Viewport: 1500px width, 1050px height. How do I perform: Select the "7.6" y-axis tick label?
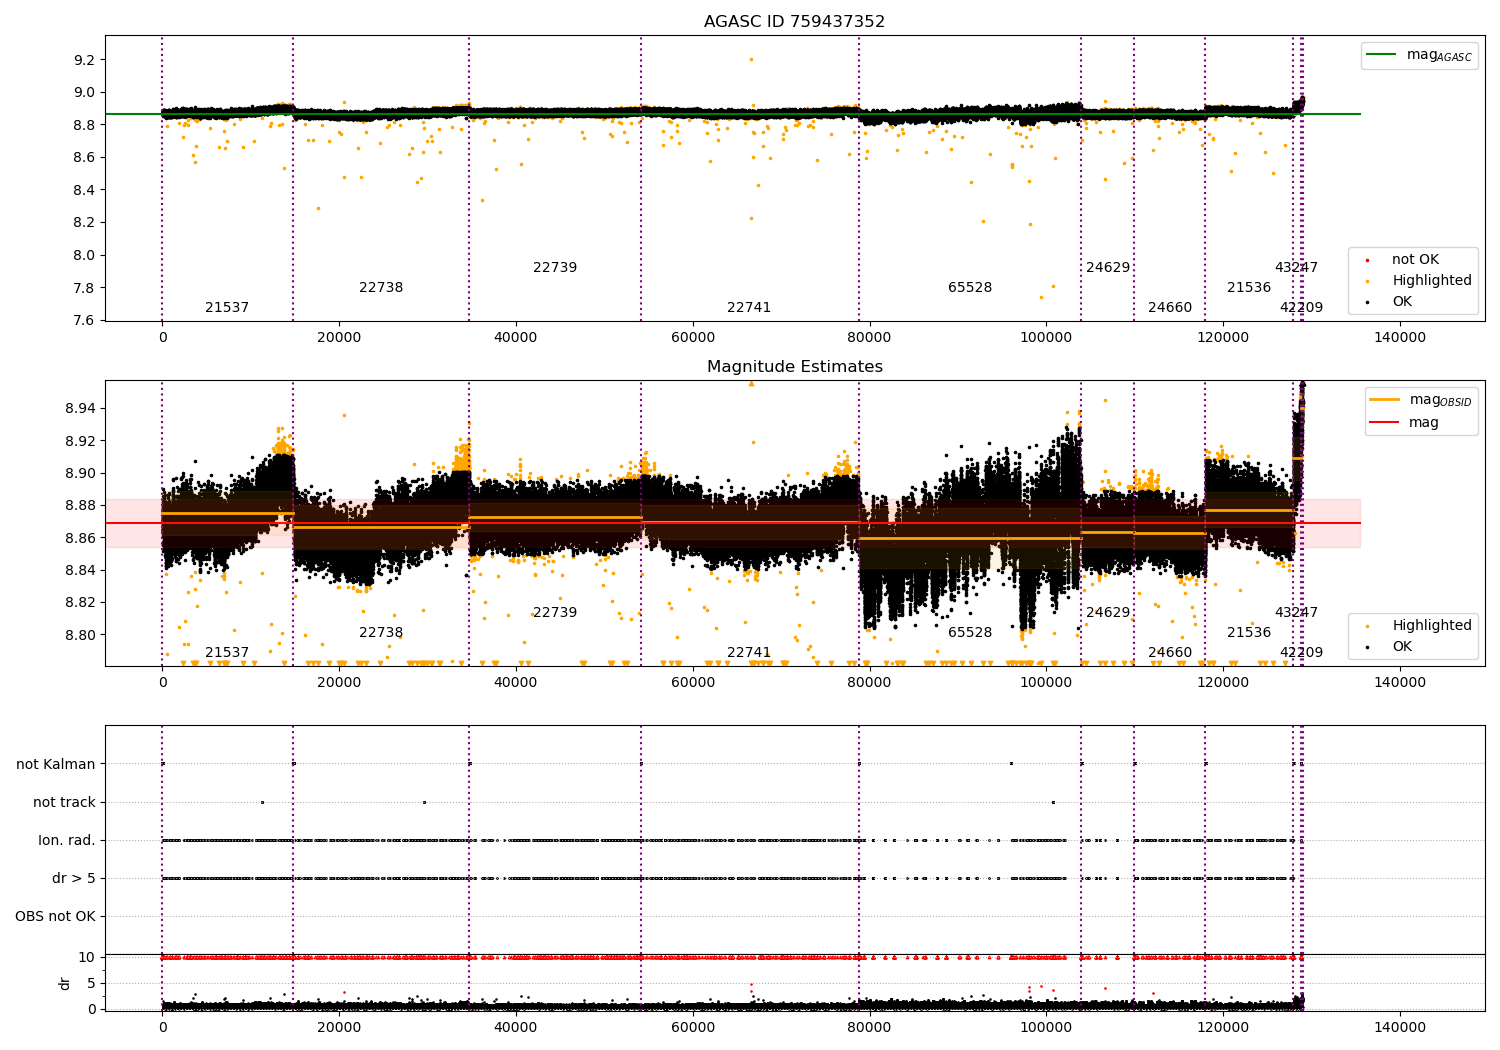(x=84, y=320)
